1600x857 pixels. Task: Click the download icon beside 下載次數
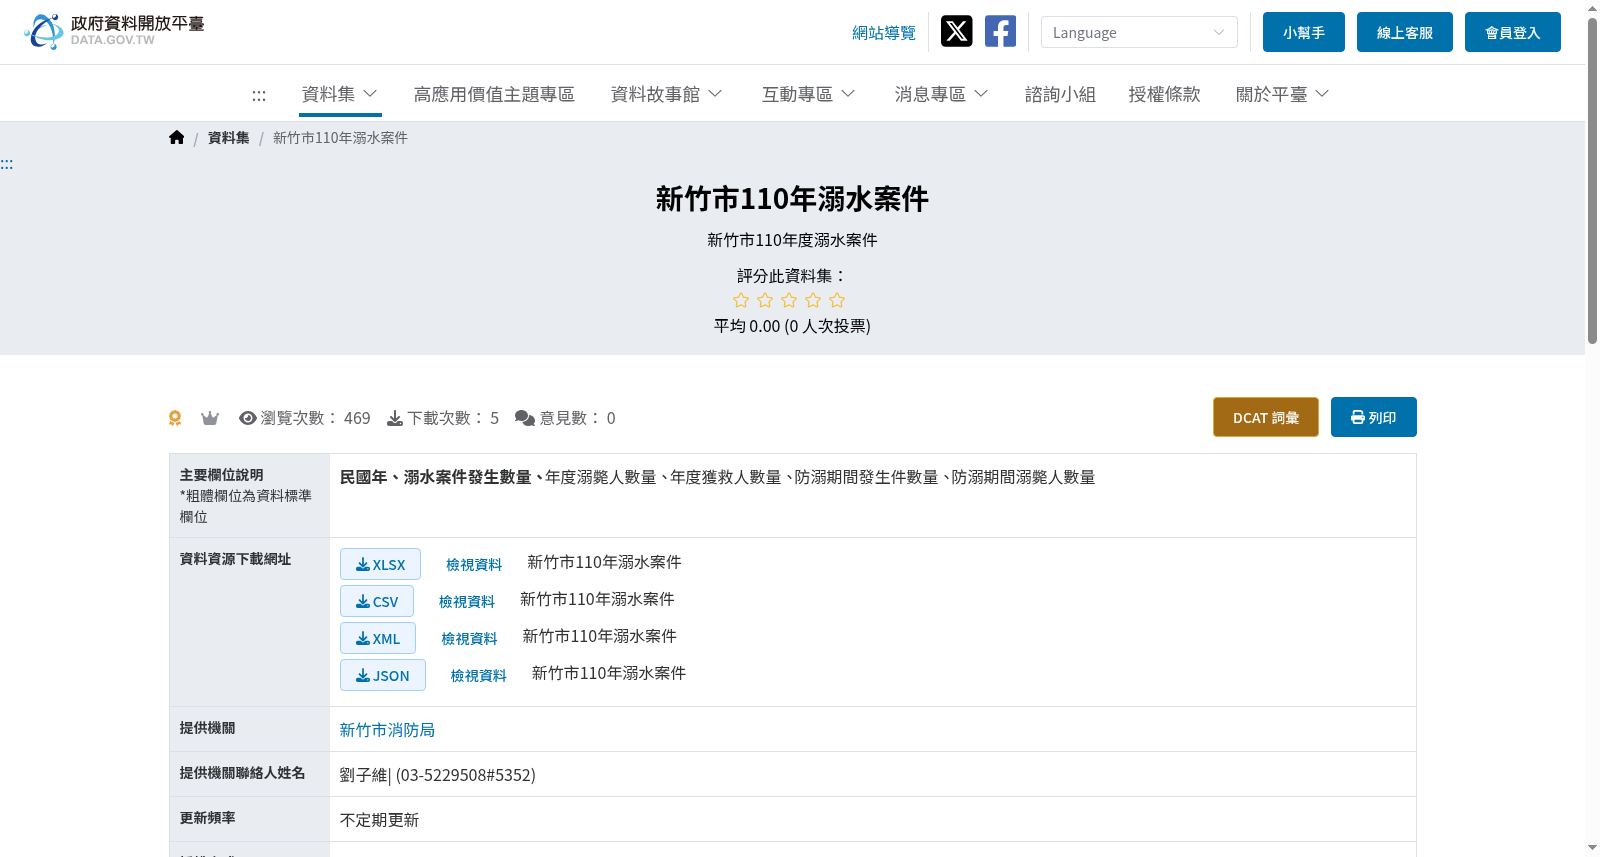(395, 418)
